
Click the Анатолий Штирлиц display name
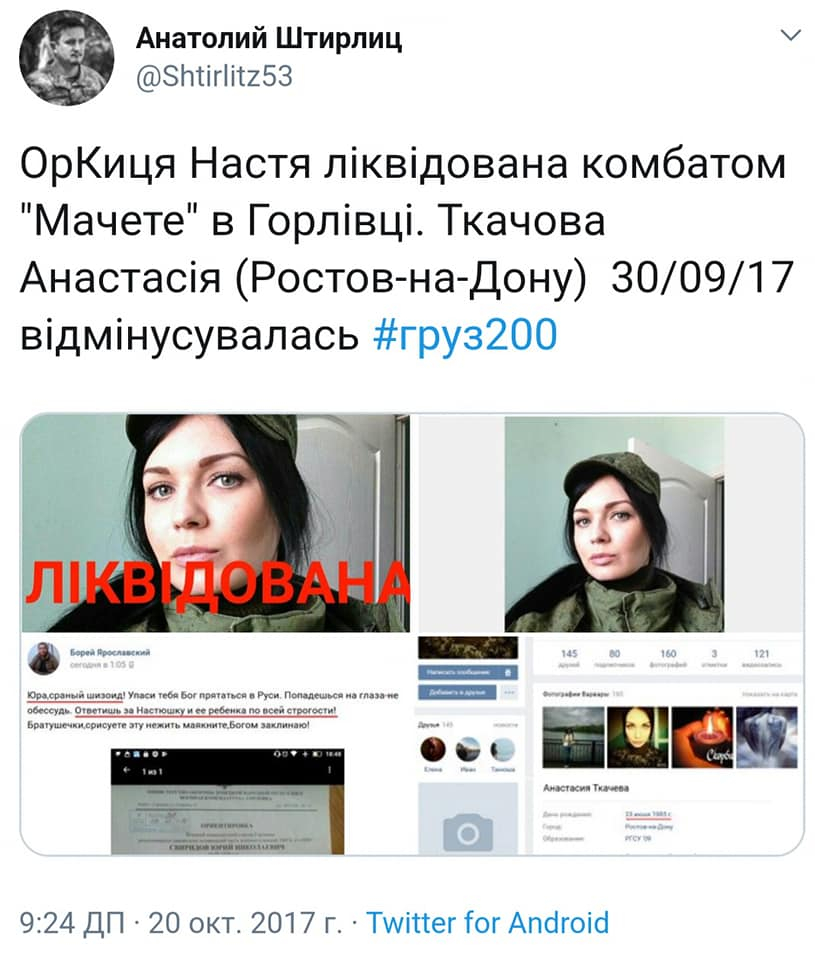[269, 39]
